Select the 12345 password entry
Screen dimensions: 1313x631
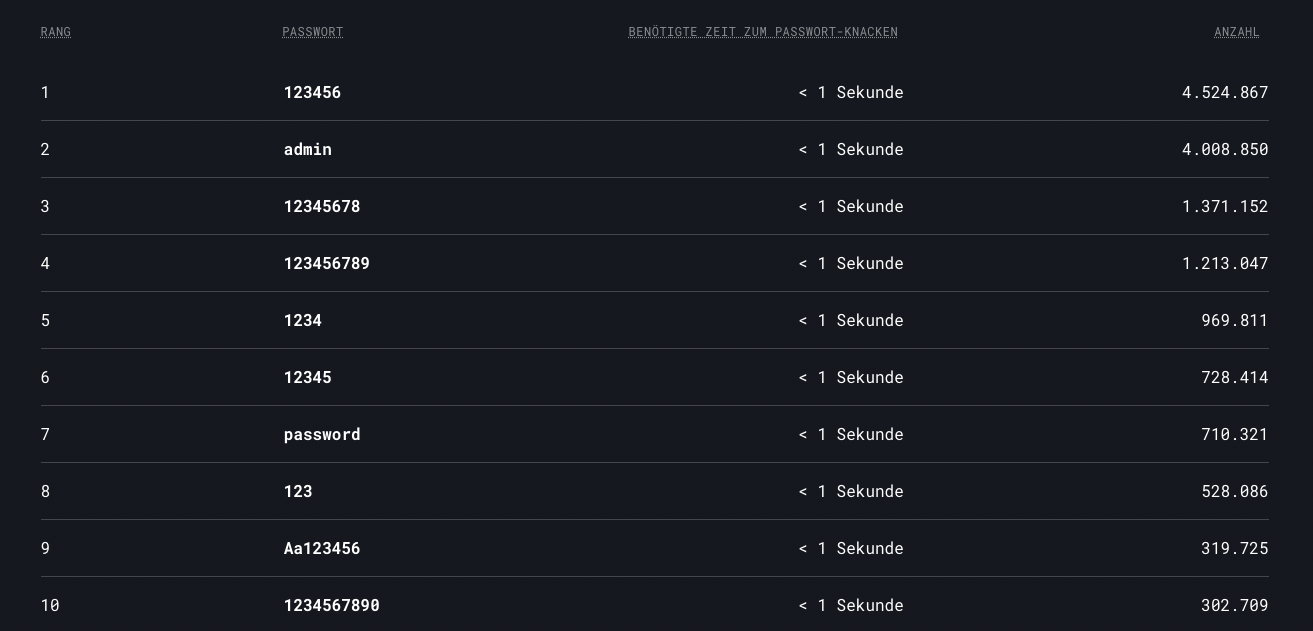click(x=308, y=377)
